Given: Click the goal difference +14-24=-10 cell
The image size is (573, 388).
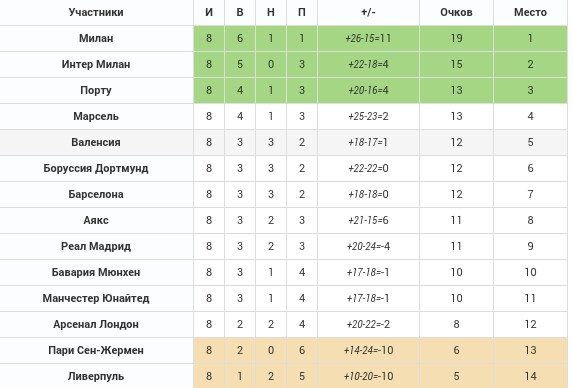Looking at the screenshot, I should click(x=368, y=350).
